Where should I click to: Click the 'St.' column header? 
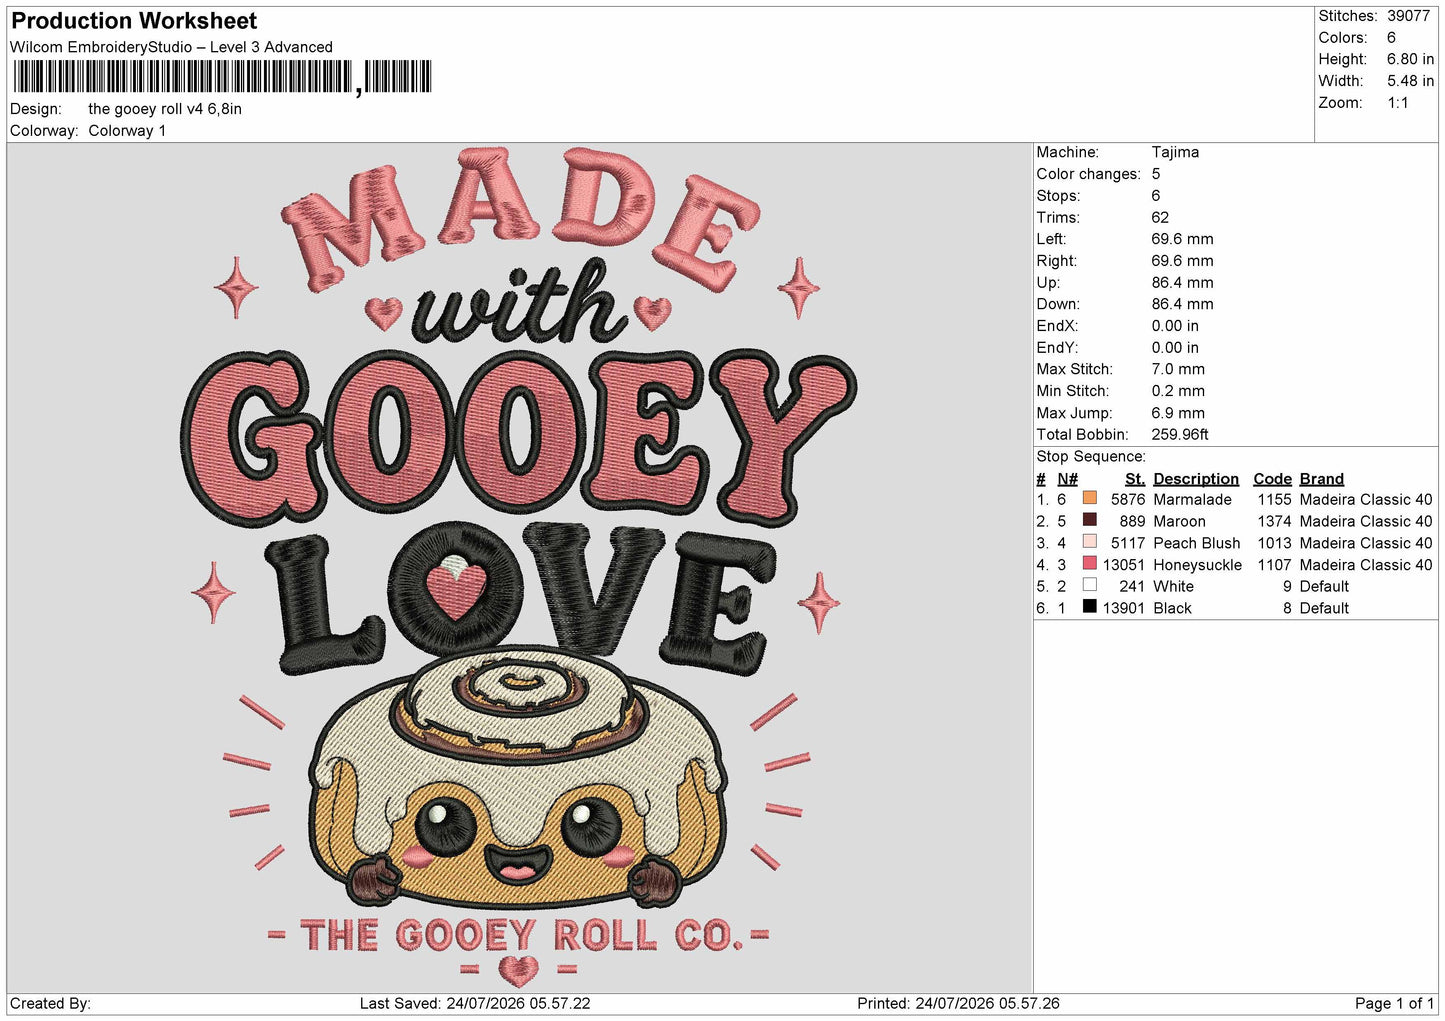1135,479
